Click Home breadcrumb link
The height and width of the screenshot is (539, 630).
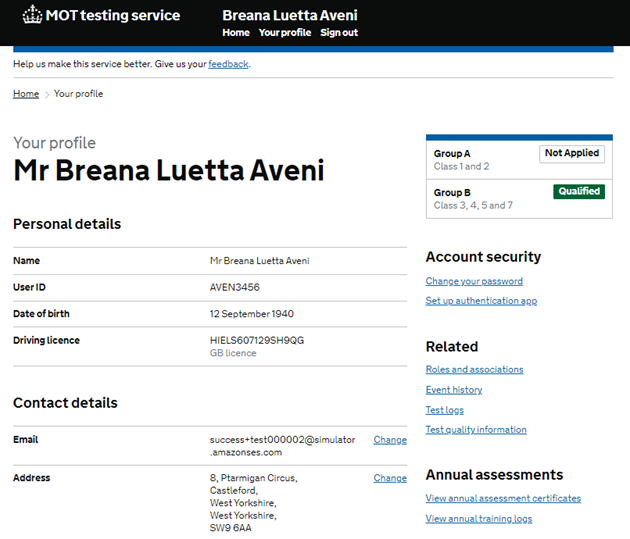(x=26, y=94)
